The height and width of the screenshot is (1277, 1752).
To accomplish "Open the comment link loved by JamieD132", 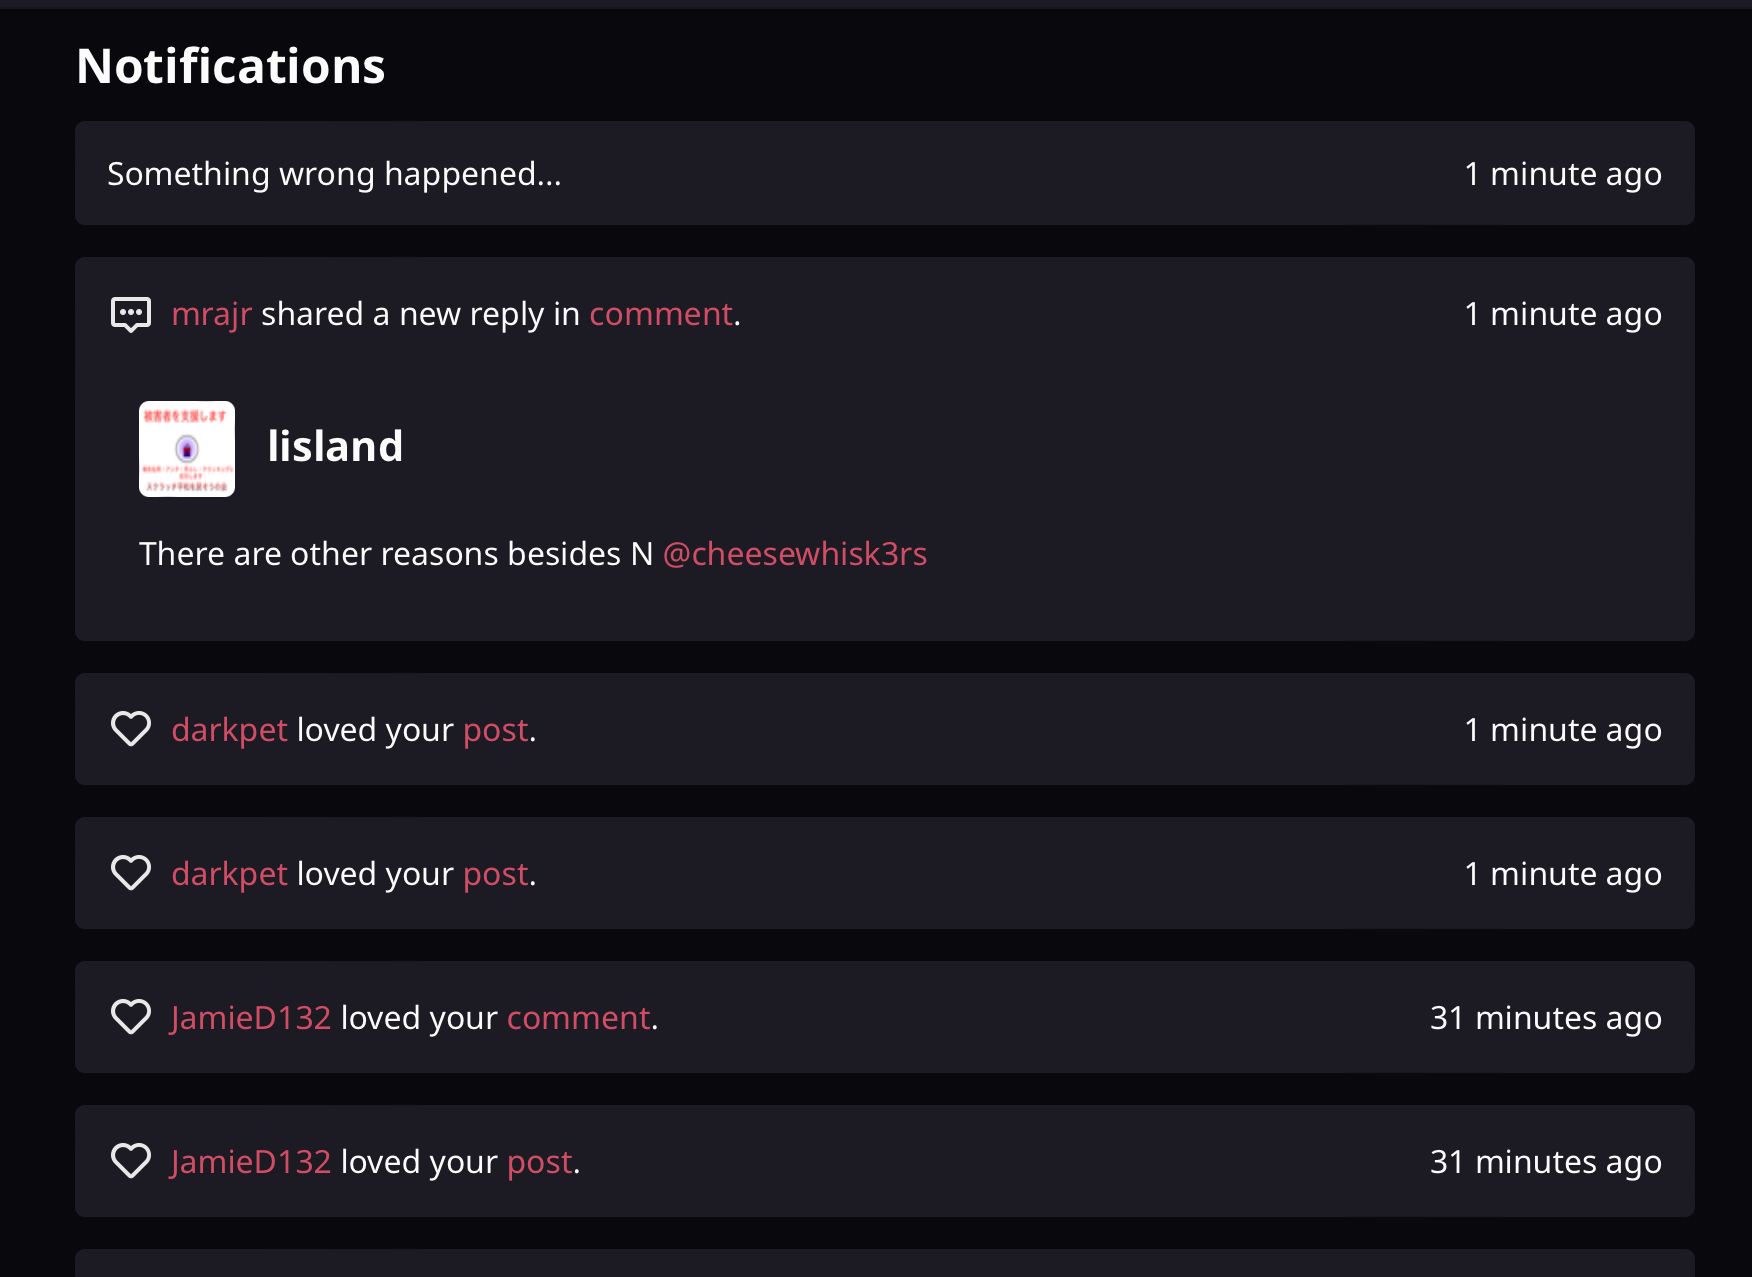I will click(579, 1018).
